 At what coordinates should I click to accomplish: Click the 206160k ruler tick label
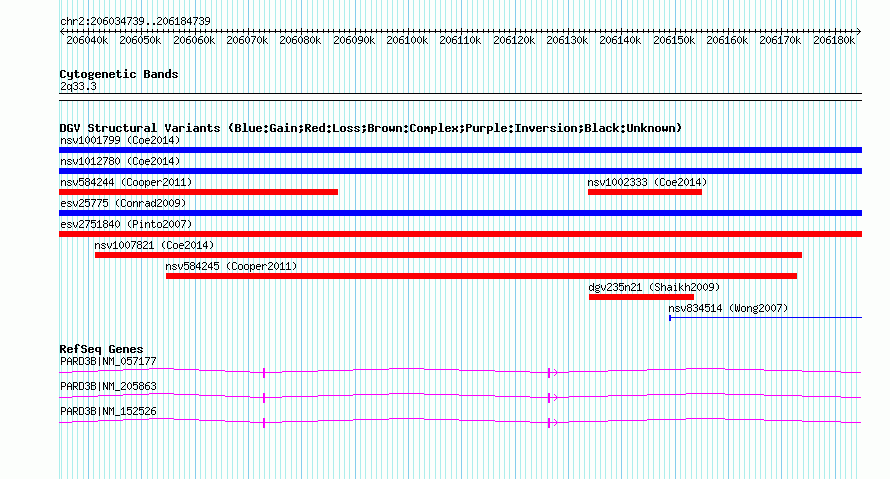pos(727,40)
